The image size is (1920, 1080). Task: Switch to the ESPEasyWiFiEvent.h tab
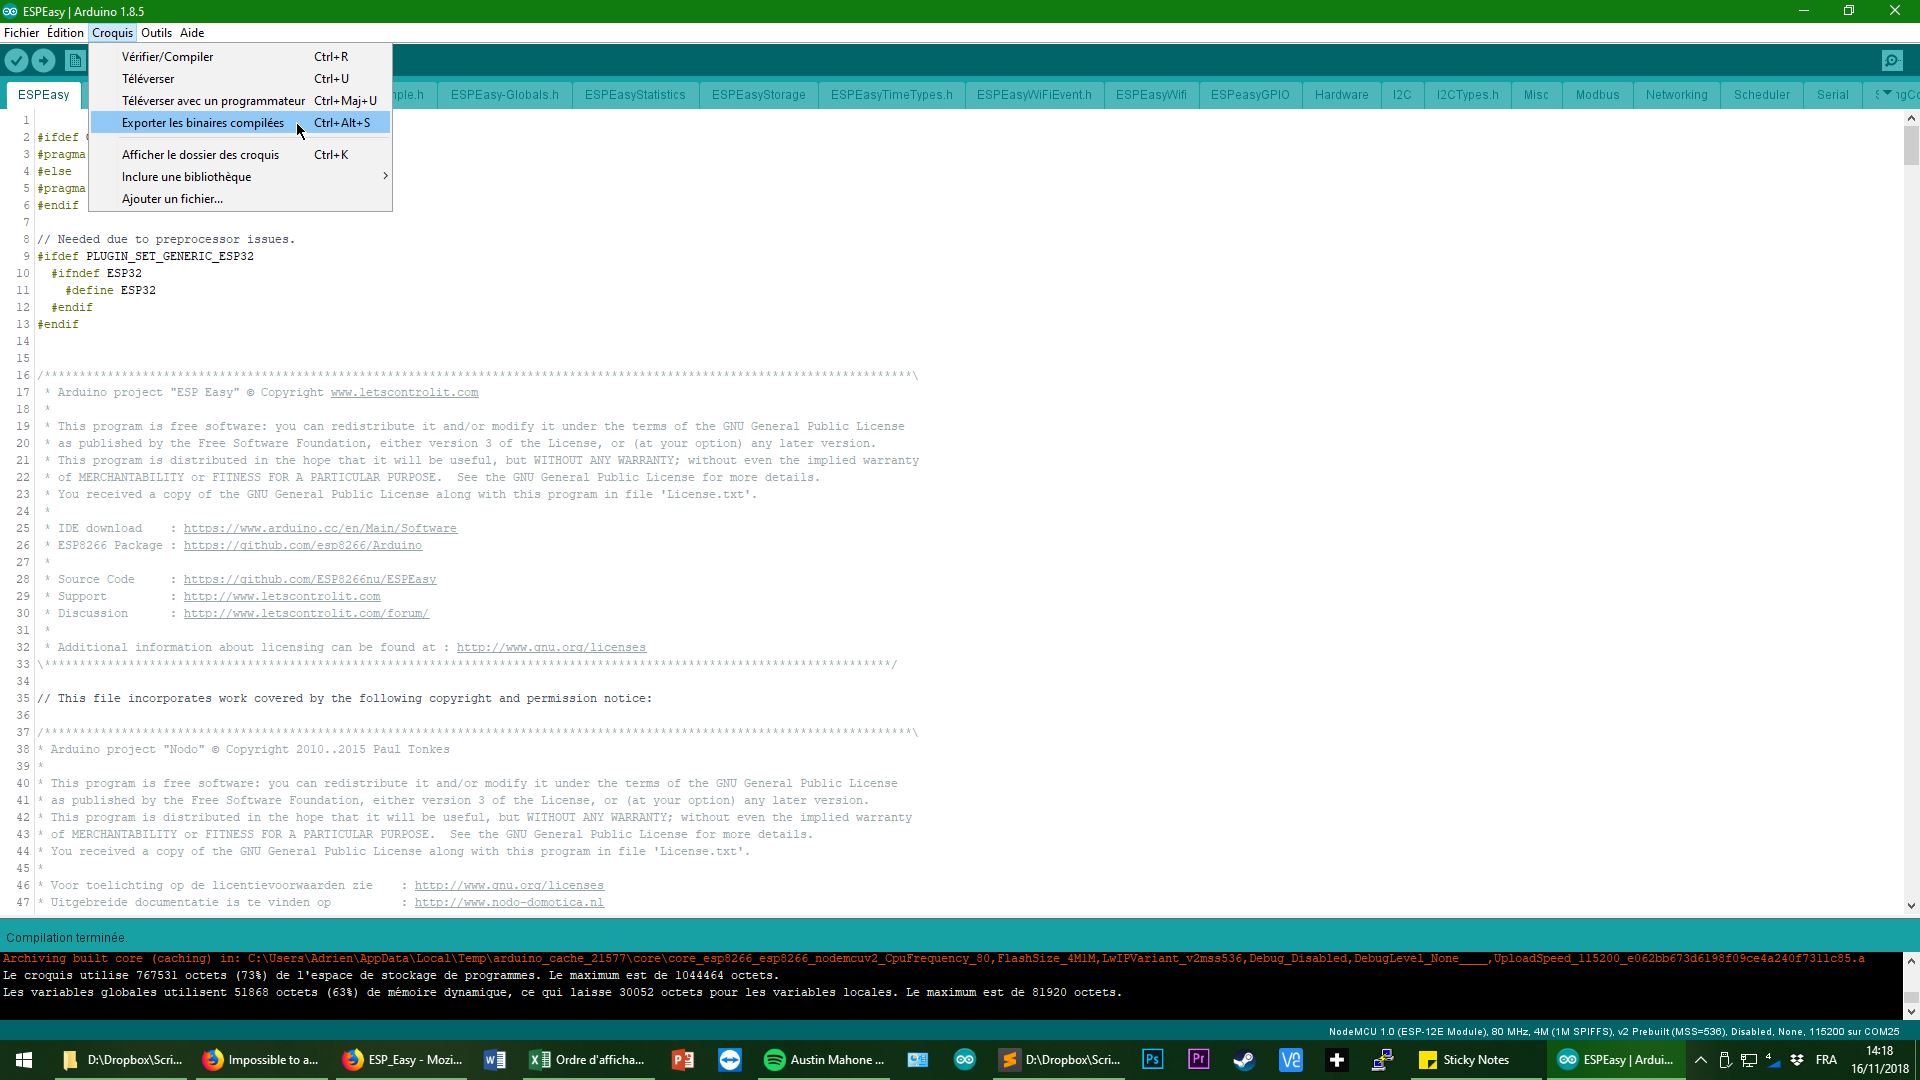(1034, 95)
